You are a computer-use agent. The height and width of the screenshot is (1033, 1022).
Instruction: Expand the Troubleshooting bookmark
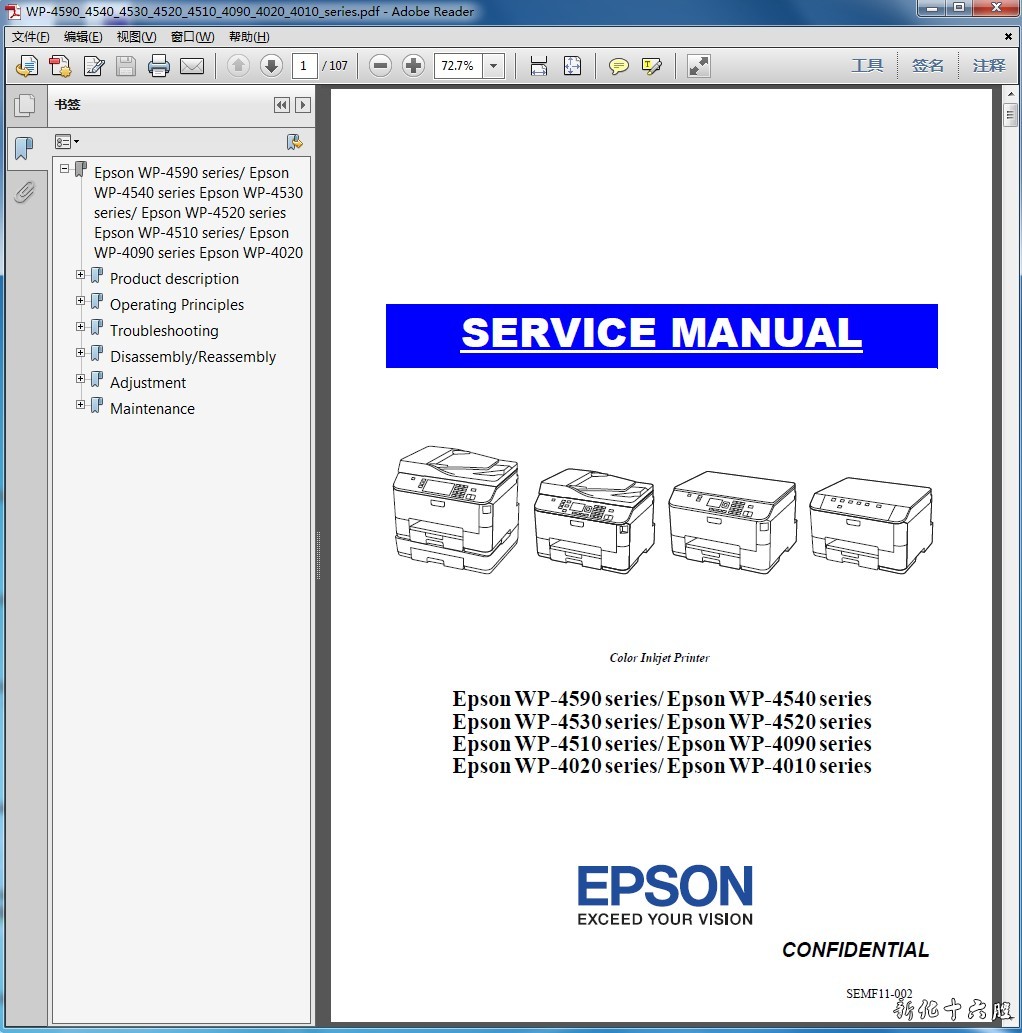tap(81, 327)
